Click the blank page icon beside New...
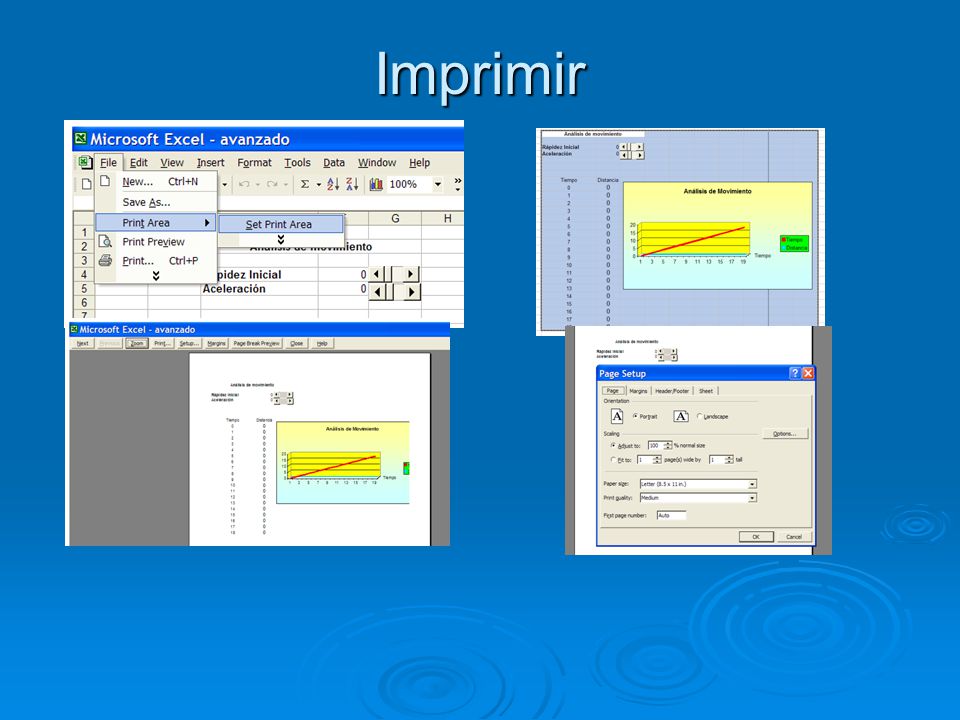The image size is (960, 720). (105, 181)
